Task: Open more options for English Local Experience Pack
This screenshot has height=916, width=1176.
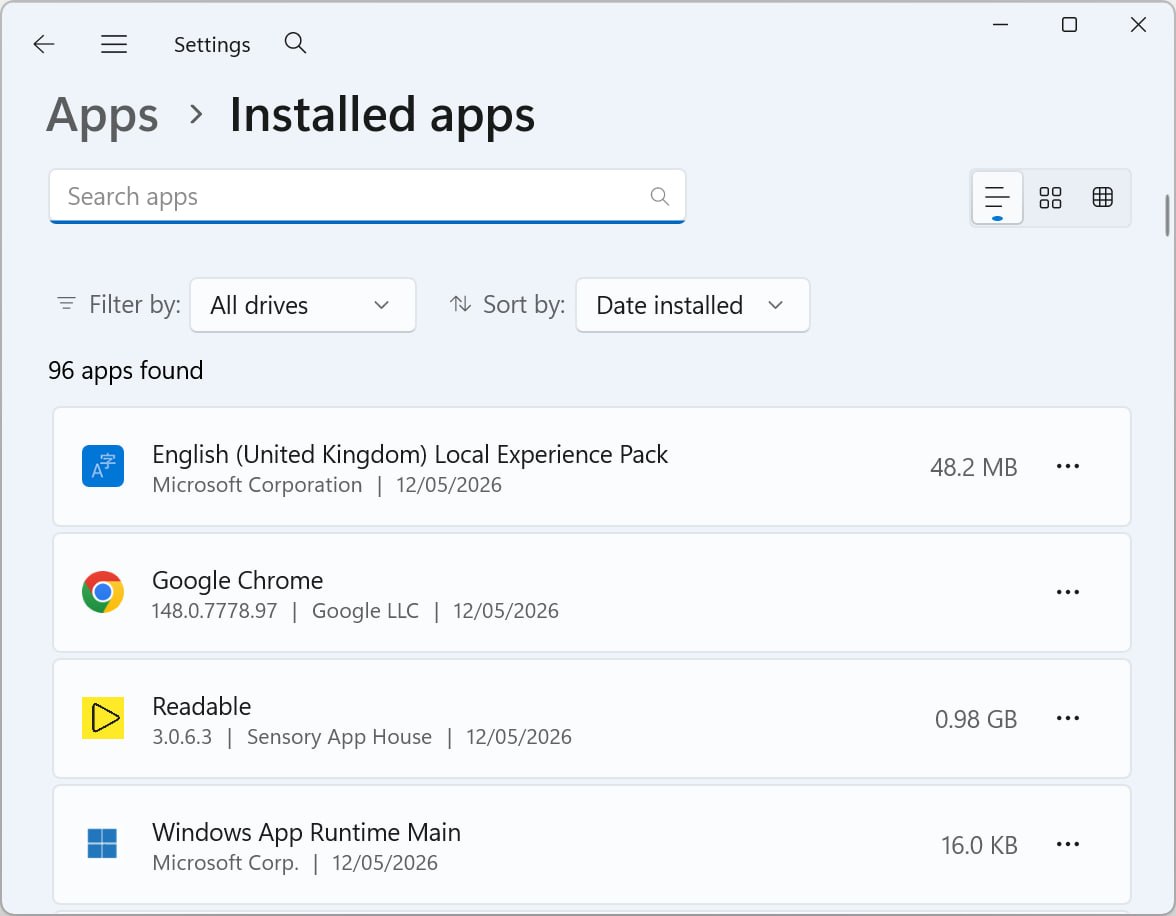Action: pos(1067,467)
